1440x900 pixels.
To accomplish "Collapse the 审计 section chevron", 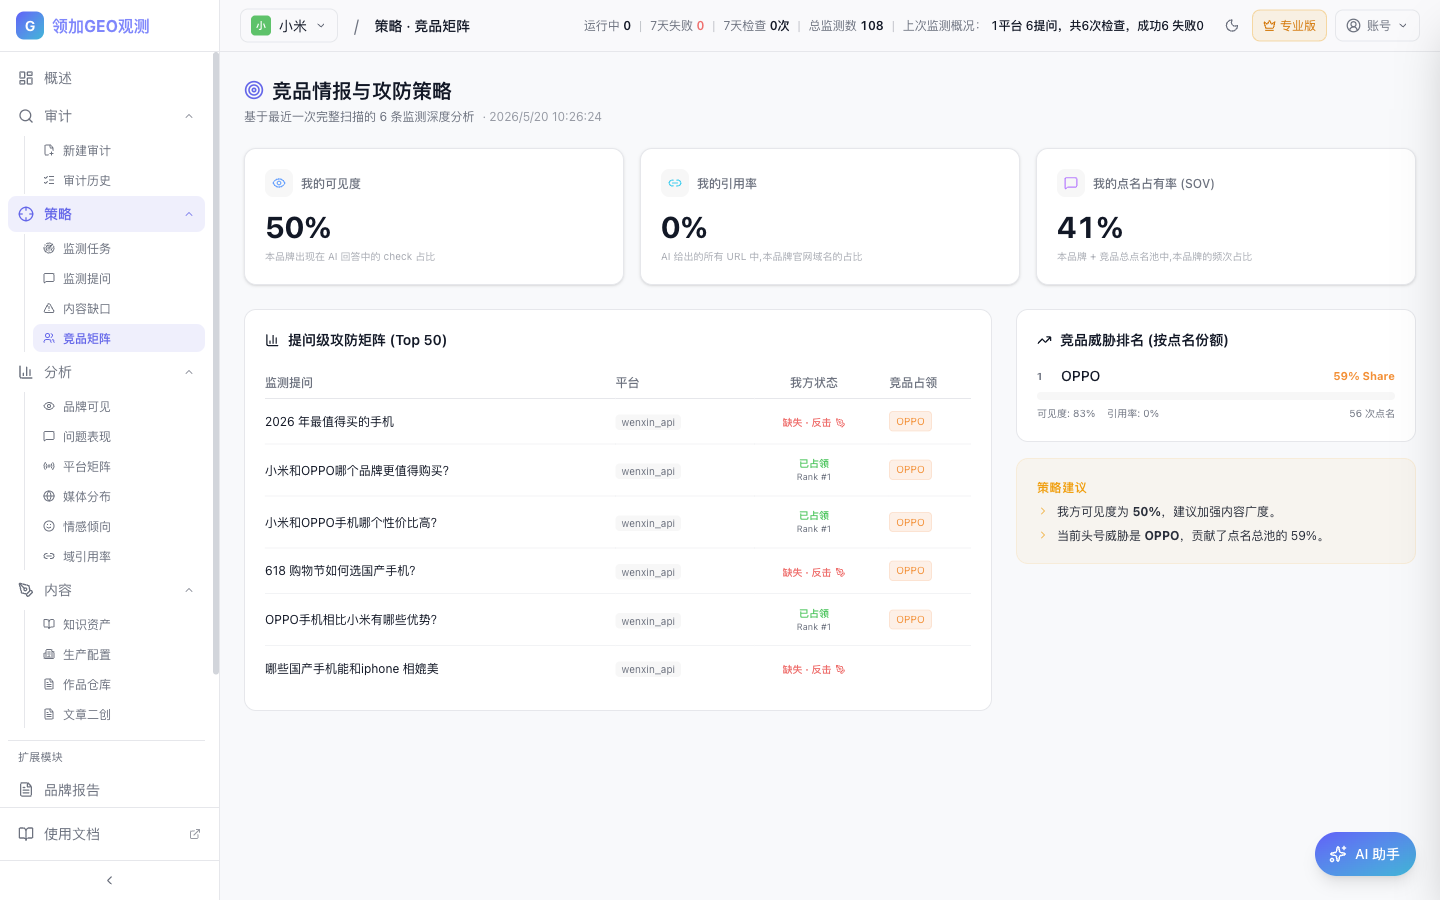I will (189, 116).
